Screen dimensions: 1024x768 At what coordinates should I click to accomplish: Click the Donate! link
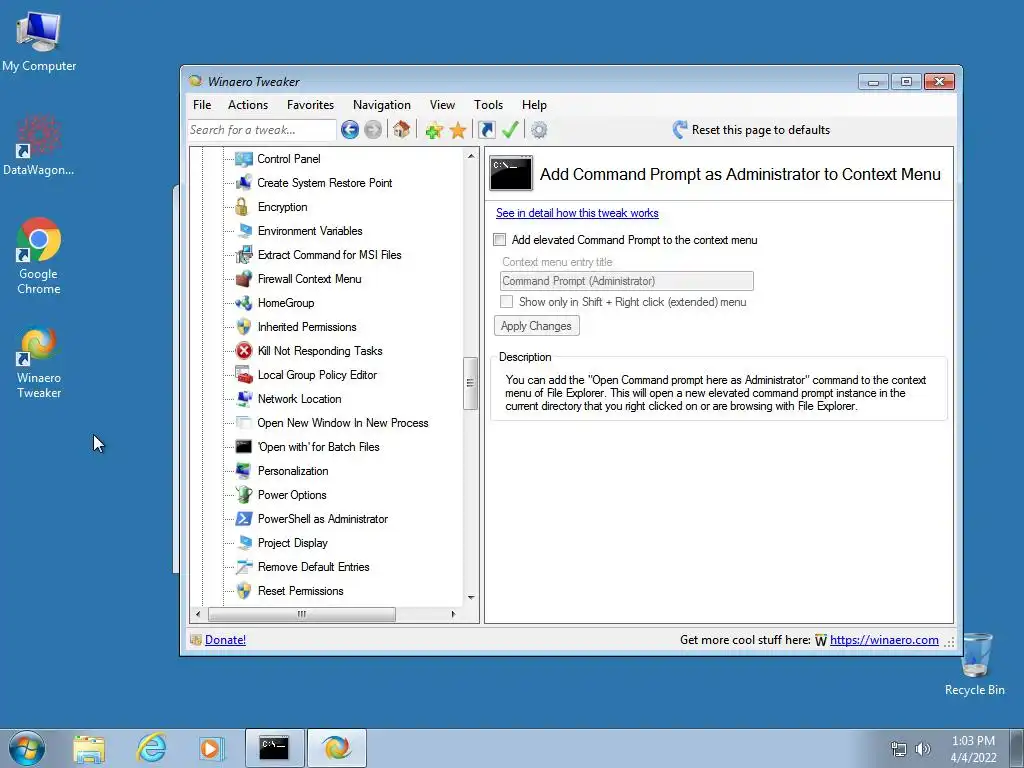tap(225, 640)
